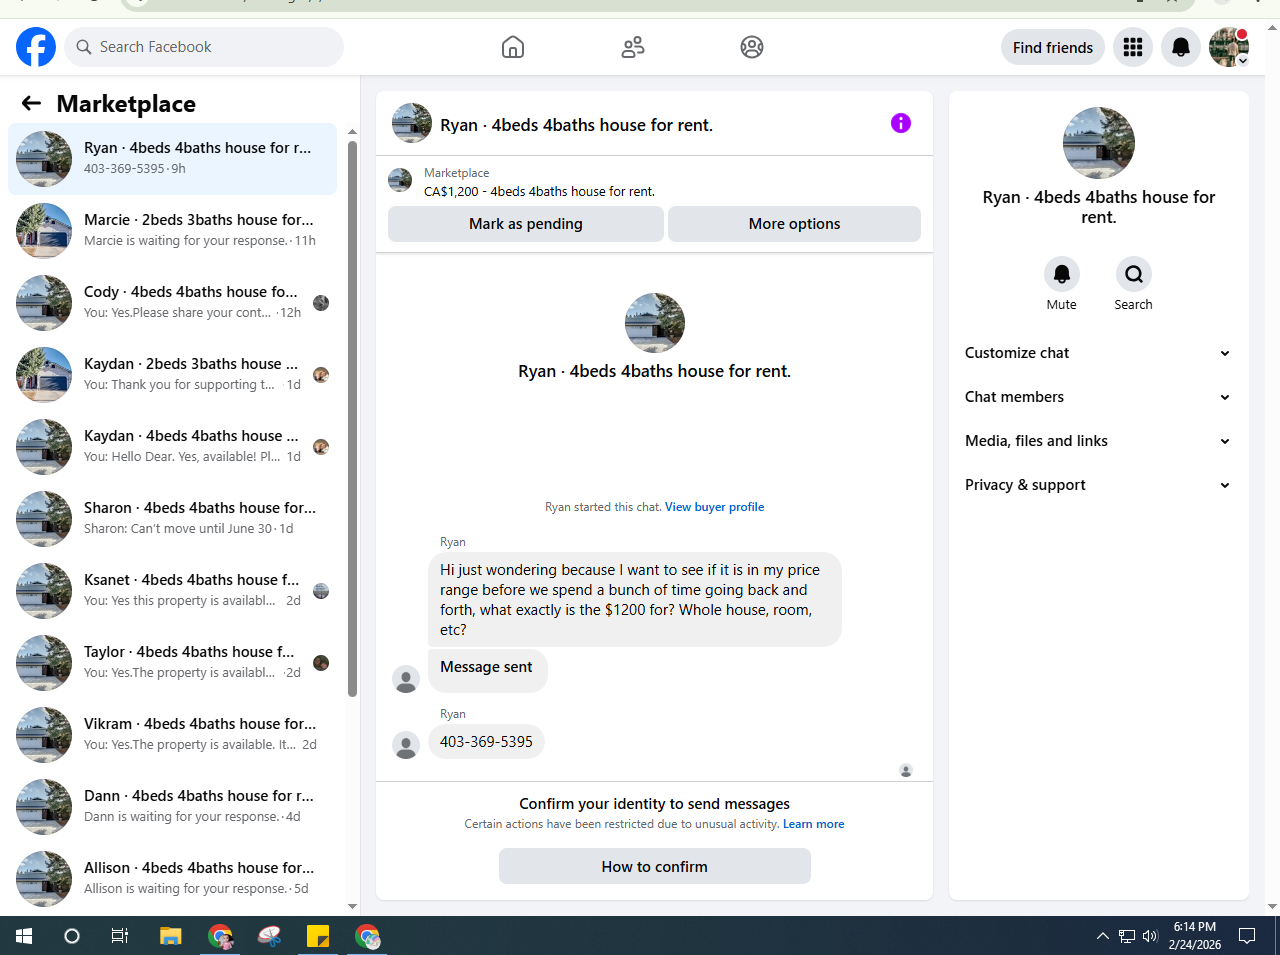Open More options for the listing
The height and width of the screenshot is (955, 1280).
pyautogui.click(x=794, y=224)
